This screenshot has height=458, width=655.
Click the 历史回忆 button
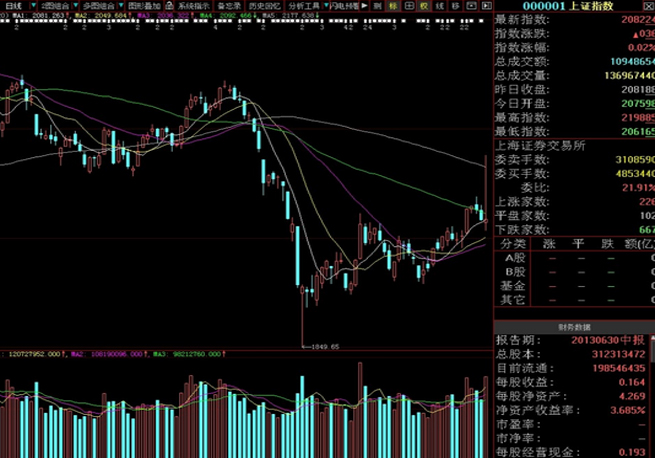(265, 6)
